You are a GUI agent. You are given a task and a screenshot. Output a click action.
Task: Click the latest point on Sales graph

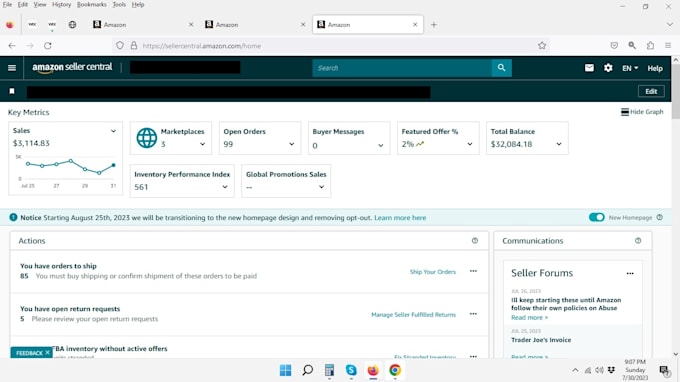(x=114, y=165)
